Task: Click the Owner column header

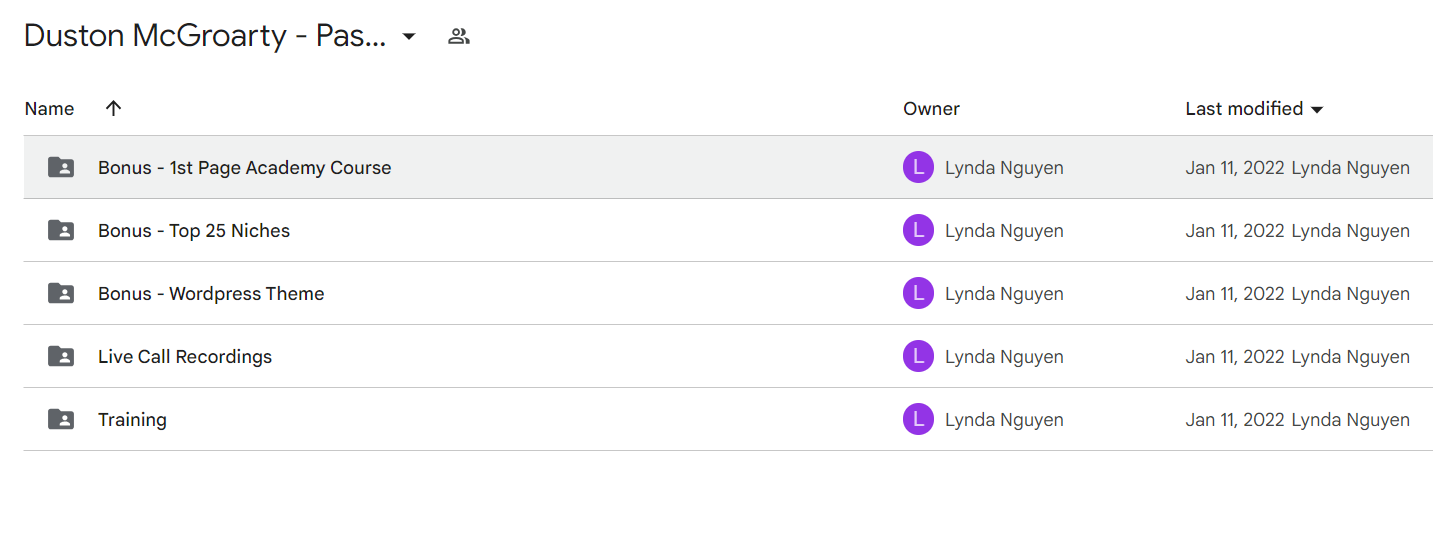Action: pos(931,108)
